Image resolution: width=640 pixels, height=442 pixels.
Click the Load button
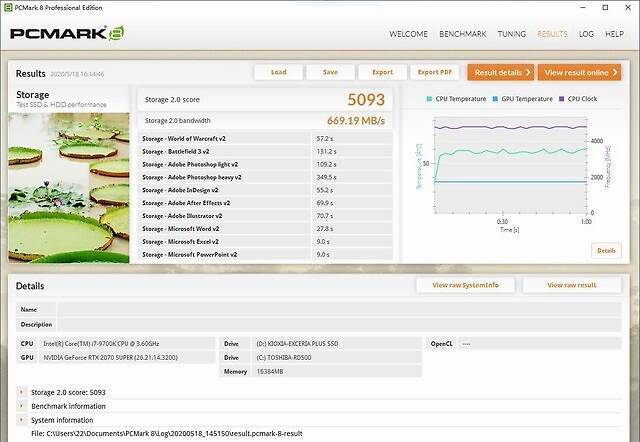(x=279, y=72)
